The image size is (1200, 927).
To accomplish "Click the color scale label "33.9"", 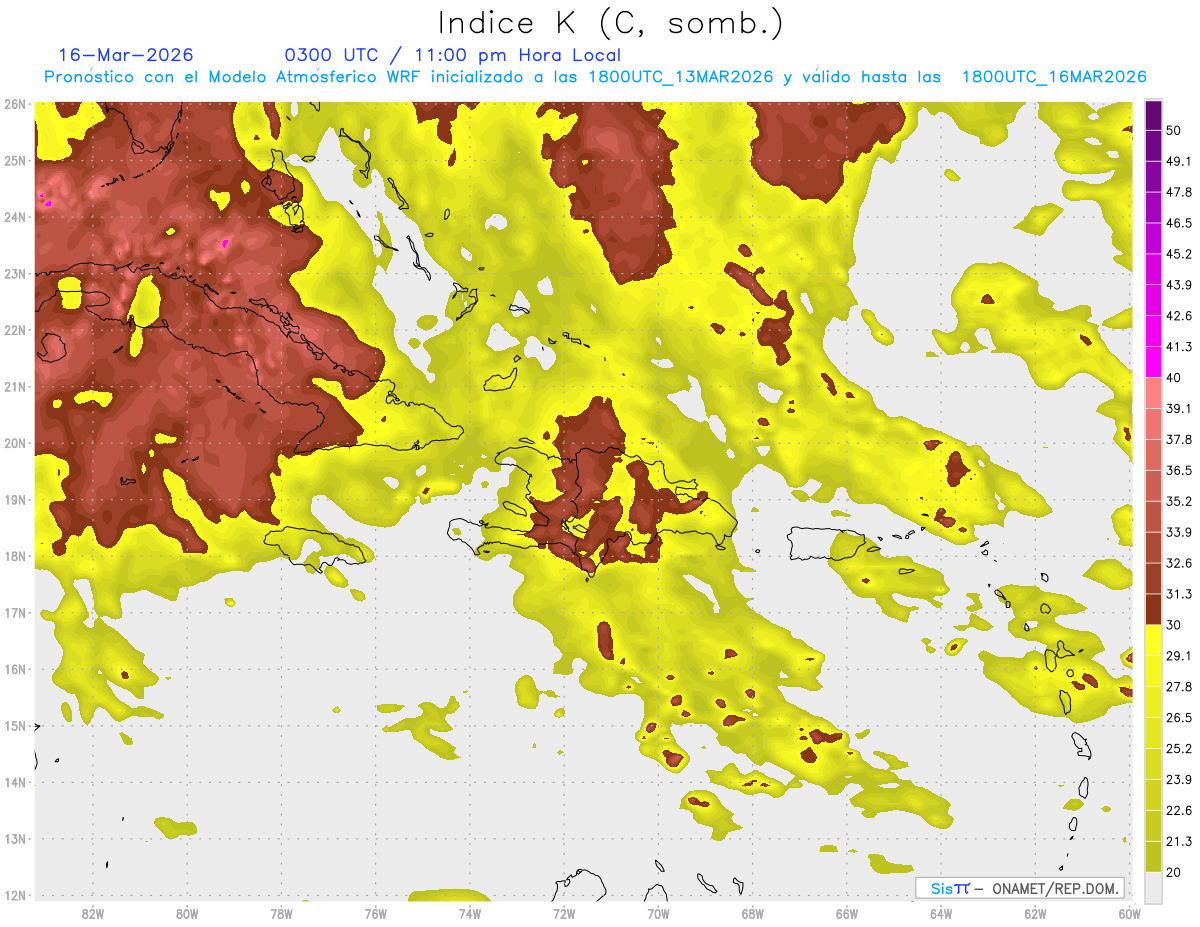I will click(x=1178, y=532).
